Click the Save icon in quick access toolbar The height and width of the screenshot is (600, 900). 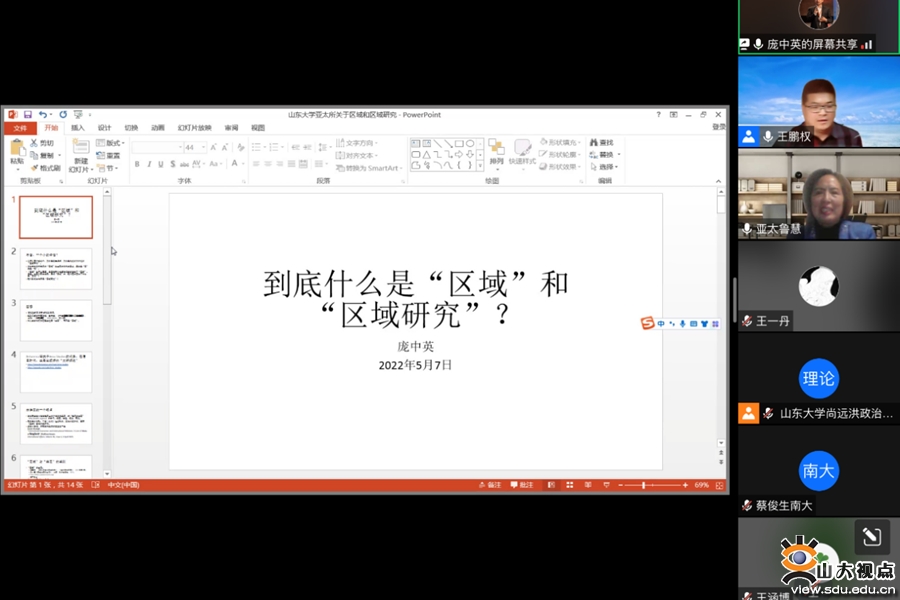tap(28, 115)
